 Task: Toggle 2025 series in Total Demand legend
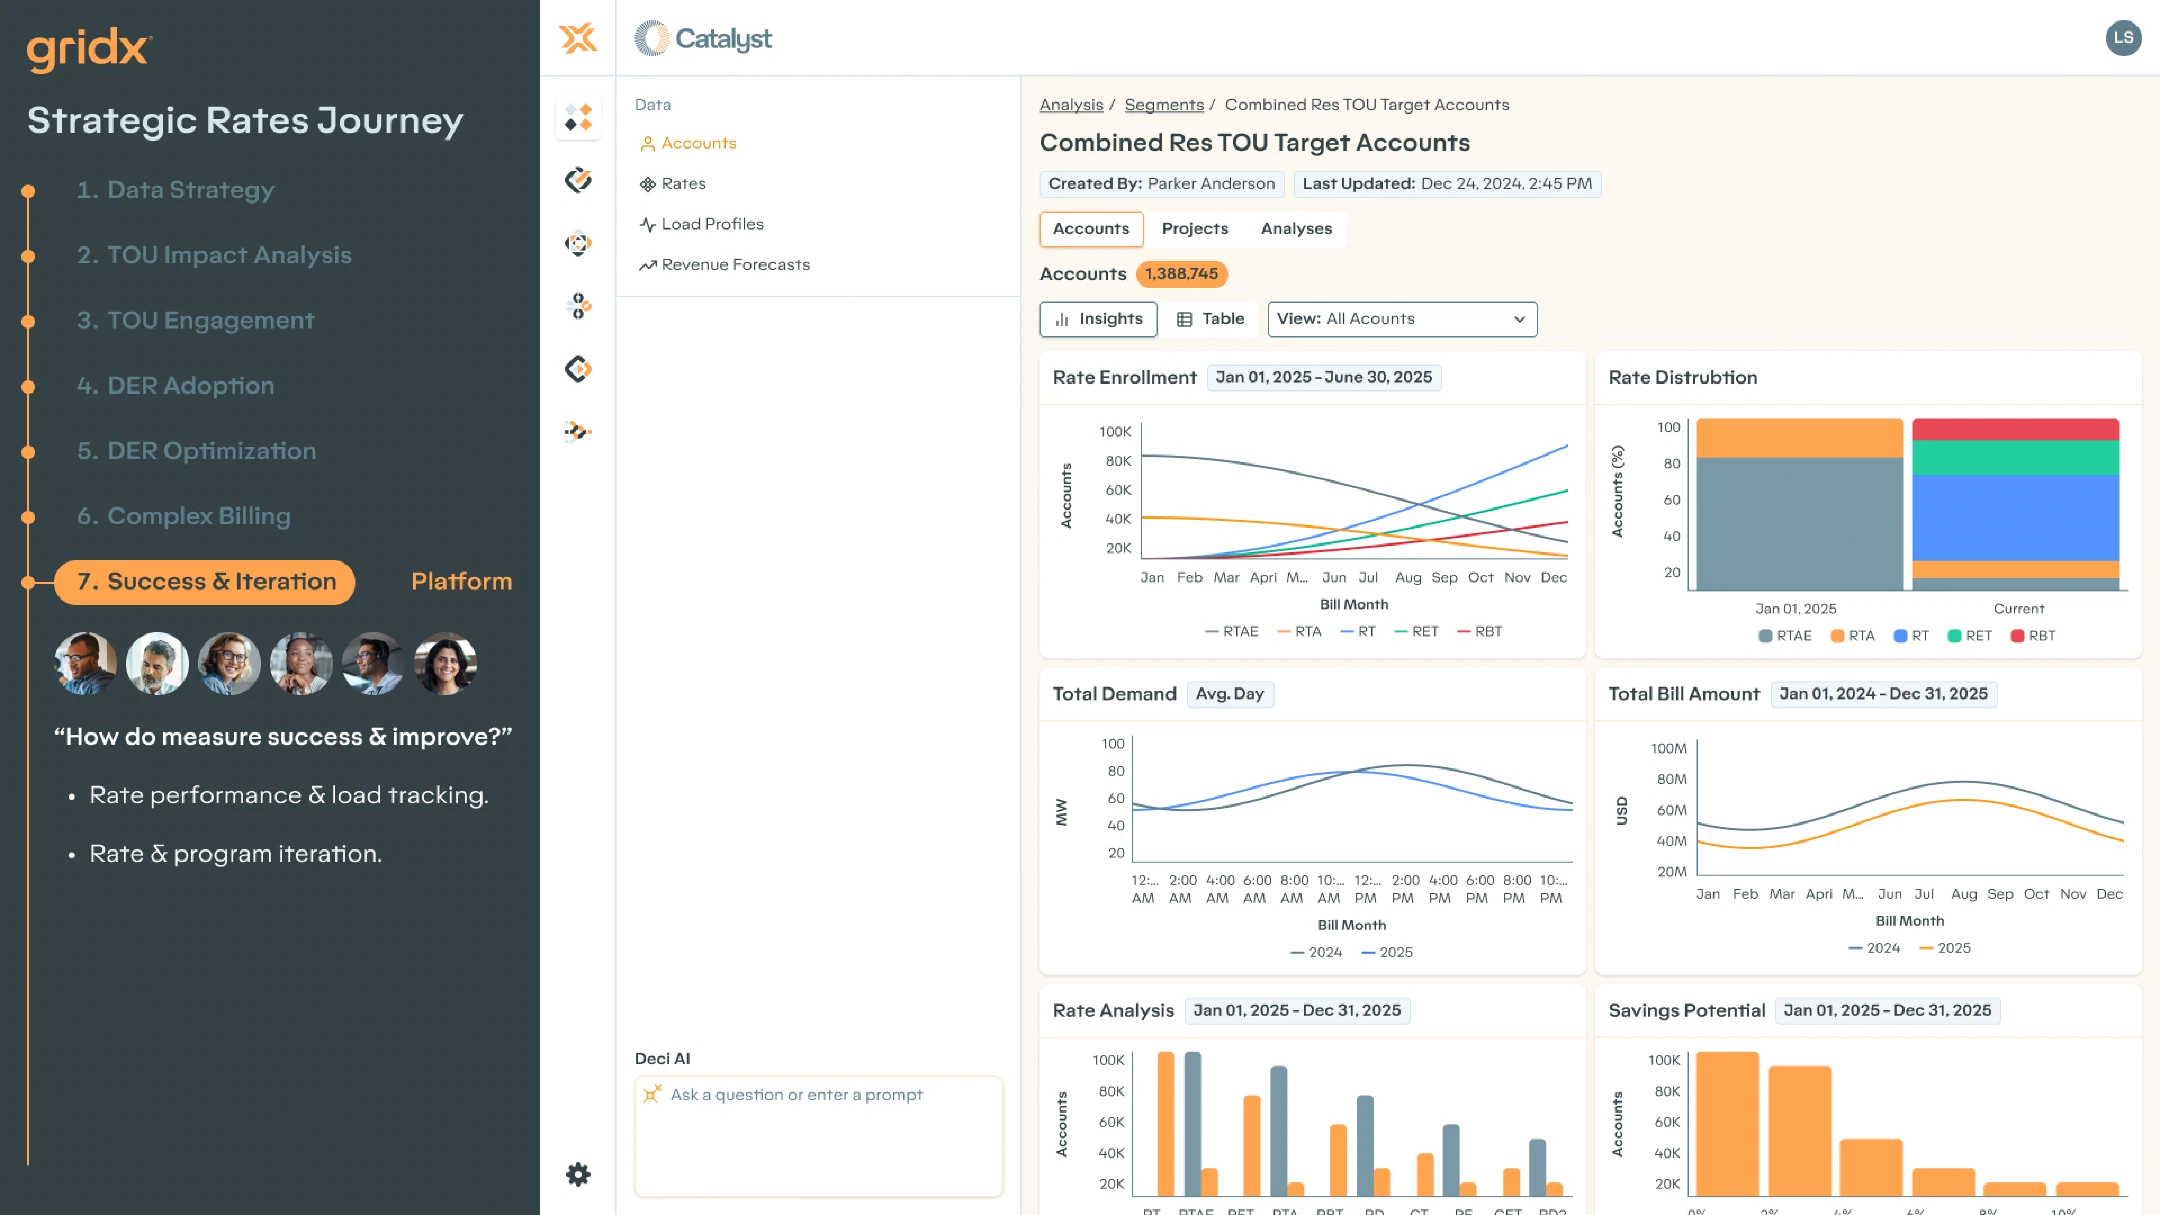1387,953
